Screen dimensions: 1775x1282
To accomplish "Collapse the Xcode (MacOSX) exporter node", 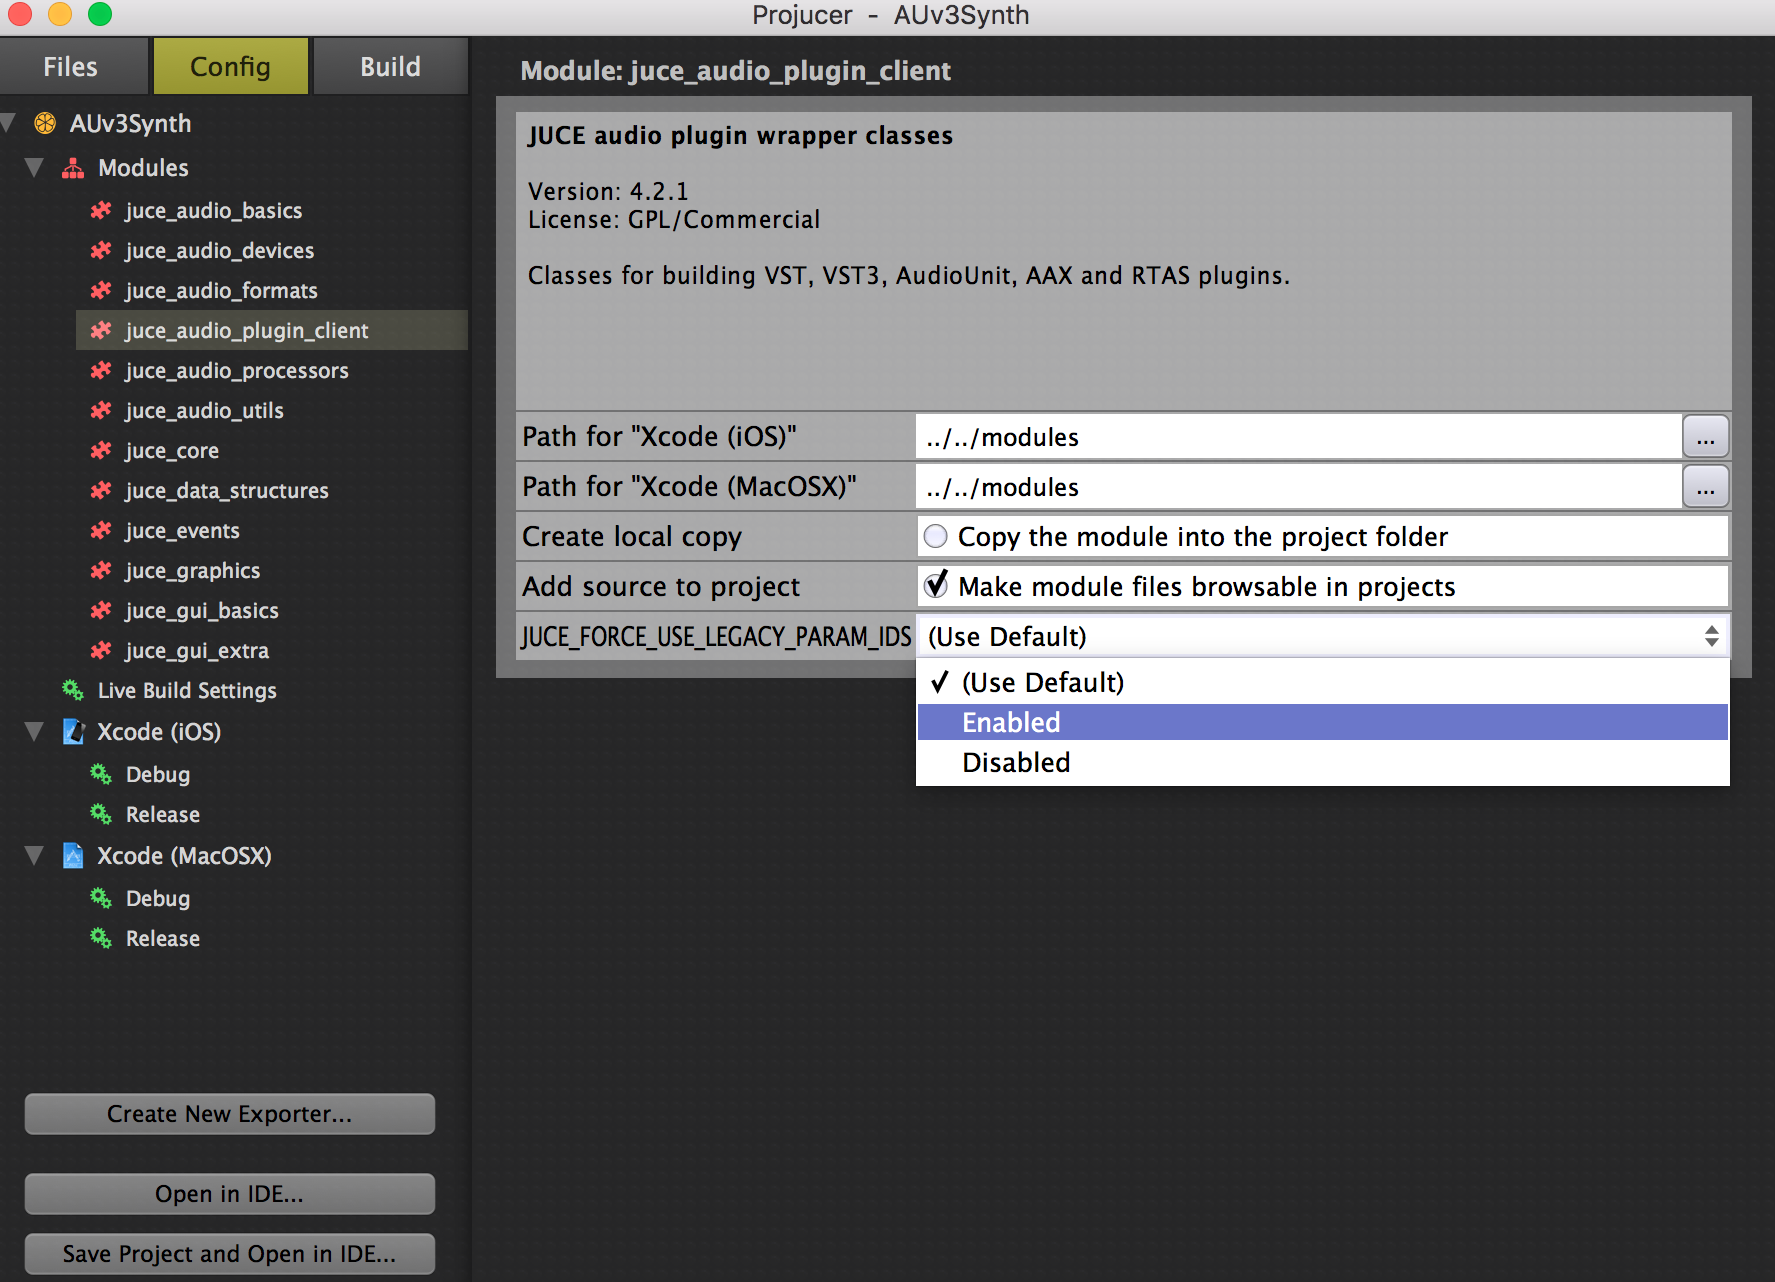I will tap(35, 856).
